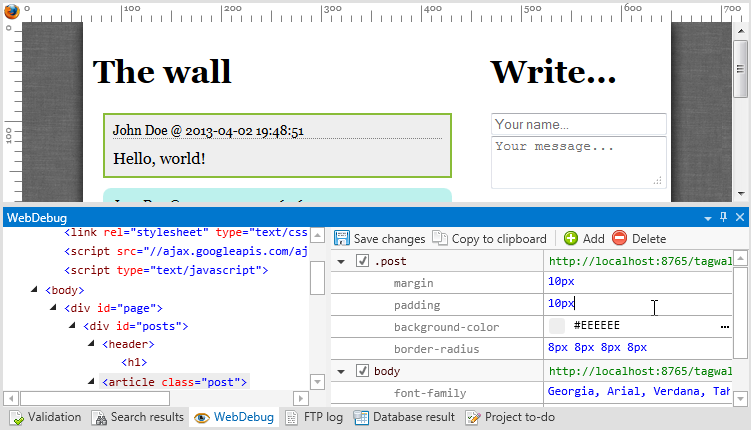Select the script type="text/javascript" line

[x=166, y=270]
